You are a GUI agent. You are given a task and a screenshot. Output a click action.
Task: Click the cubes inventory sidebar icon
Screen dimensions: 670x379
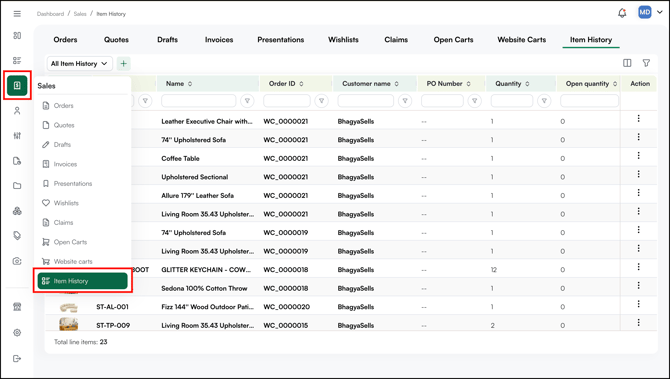[x=17, y=211]
